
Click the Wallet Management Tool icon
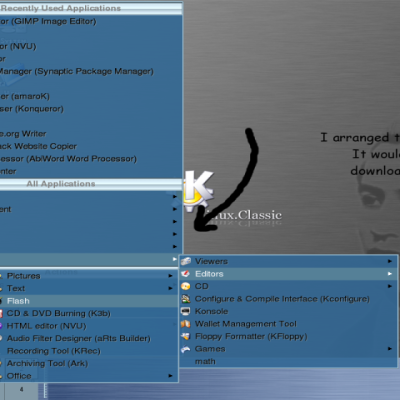[186, 324]
